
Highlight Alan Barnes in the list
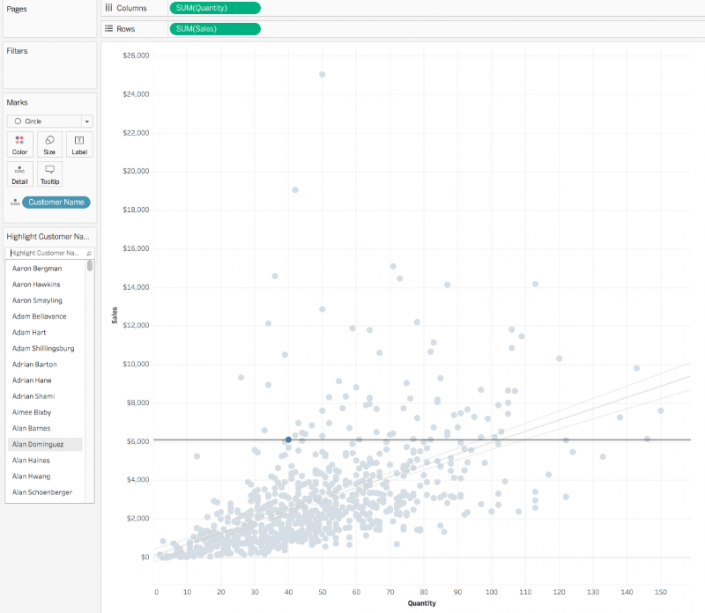31,428
